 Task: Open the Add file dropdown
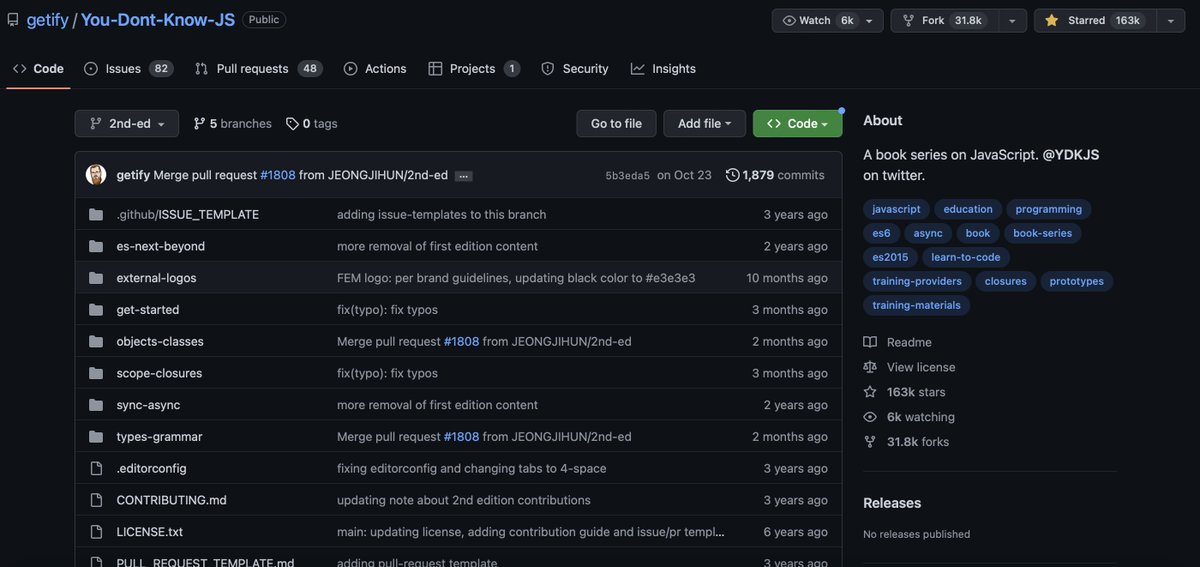(704, 124)
